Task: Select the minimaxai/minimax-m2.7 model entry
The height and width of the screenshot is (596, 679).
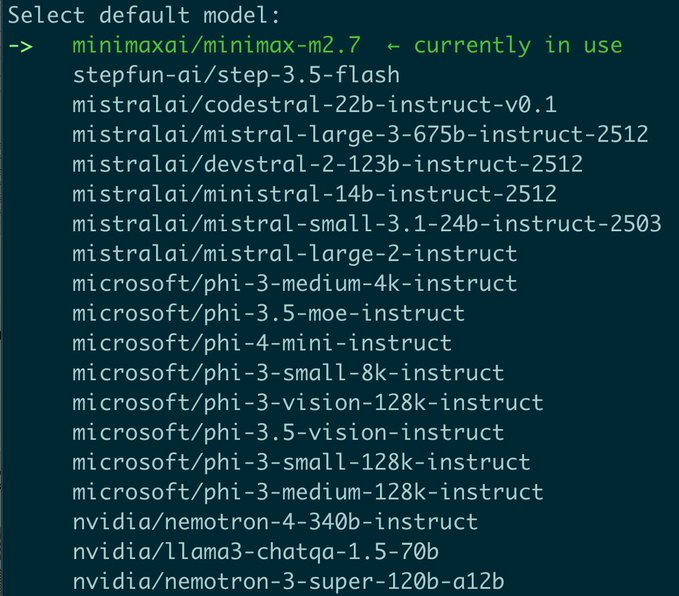Action: pyautogui.click(x=217, y=45)
